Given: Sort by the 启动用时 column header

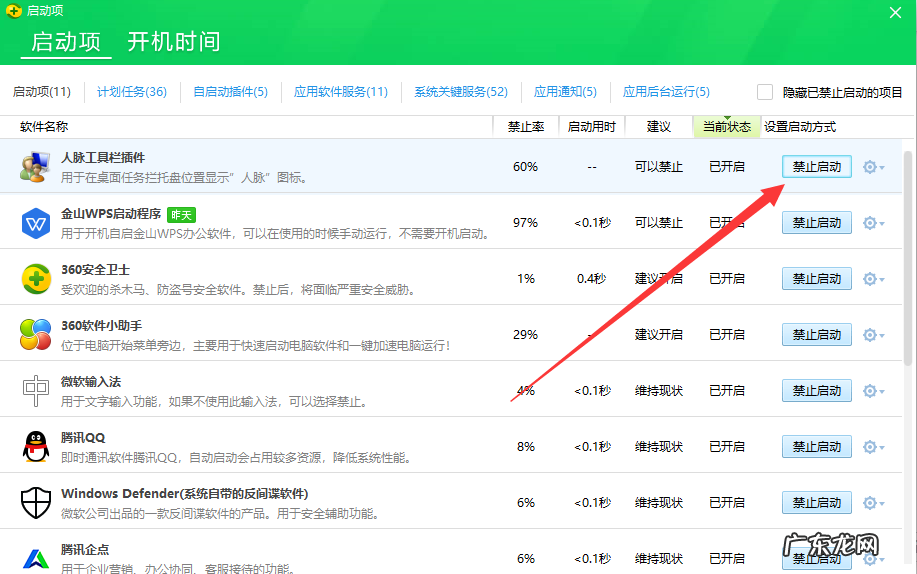Looking at the screenshot, I should [x=591, y=127].
